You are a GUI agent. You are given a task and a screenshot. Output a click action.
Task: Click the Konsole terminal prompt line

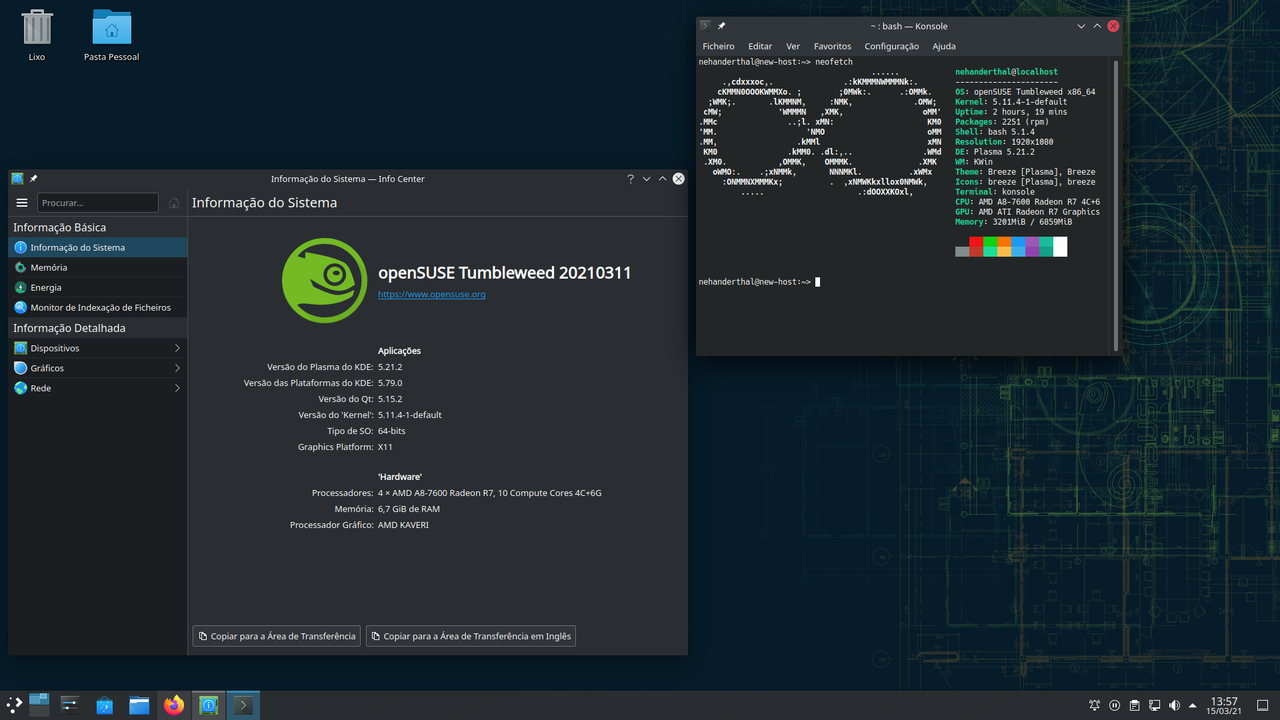pyautogui.click(x=759, y=282)
